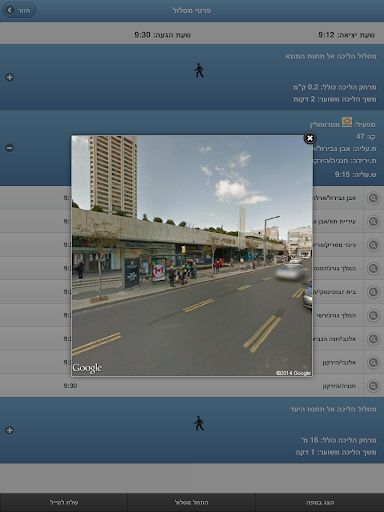The width and height of the screenshot is (384, 512).
Task: Expand walking route to origin station
Action: 10,77
